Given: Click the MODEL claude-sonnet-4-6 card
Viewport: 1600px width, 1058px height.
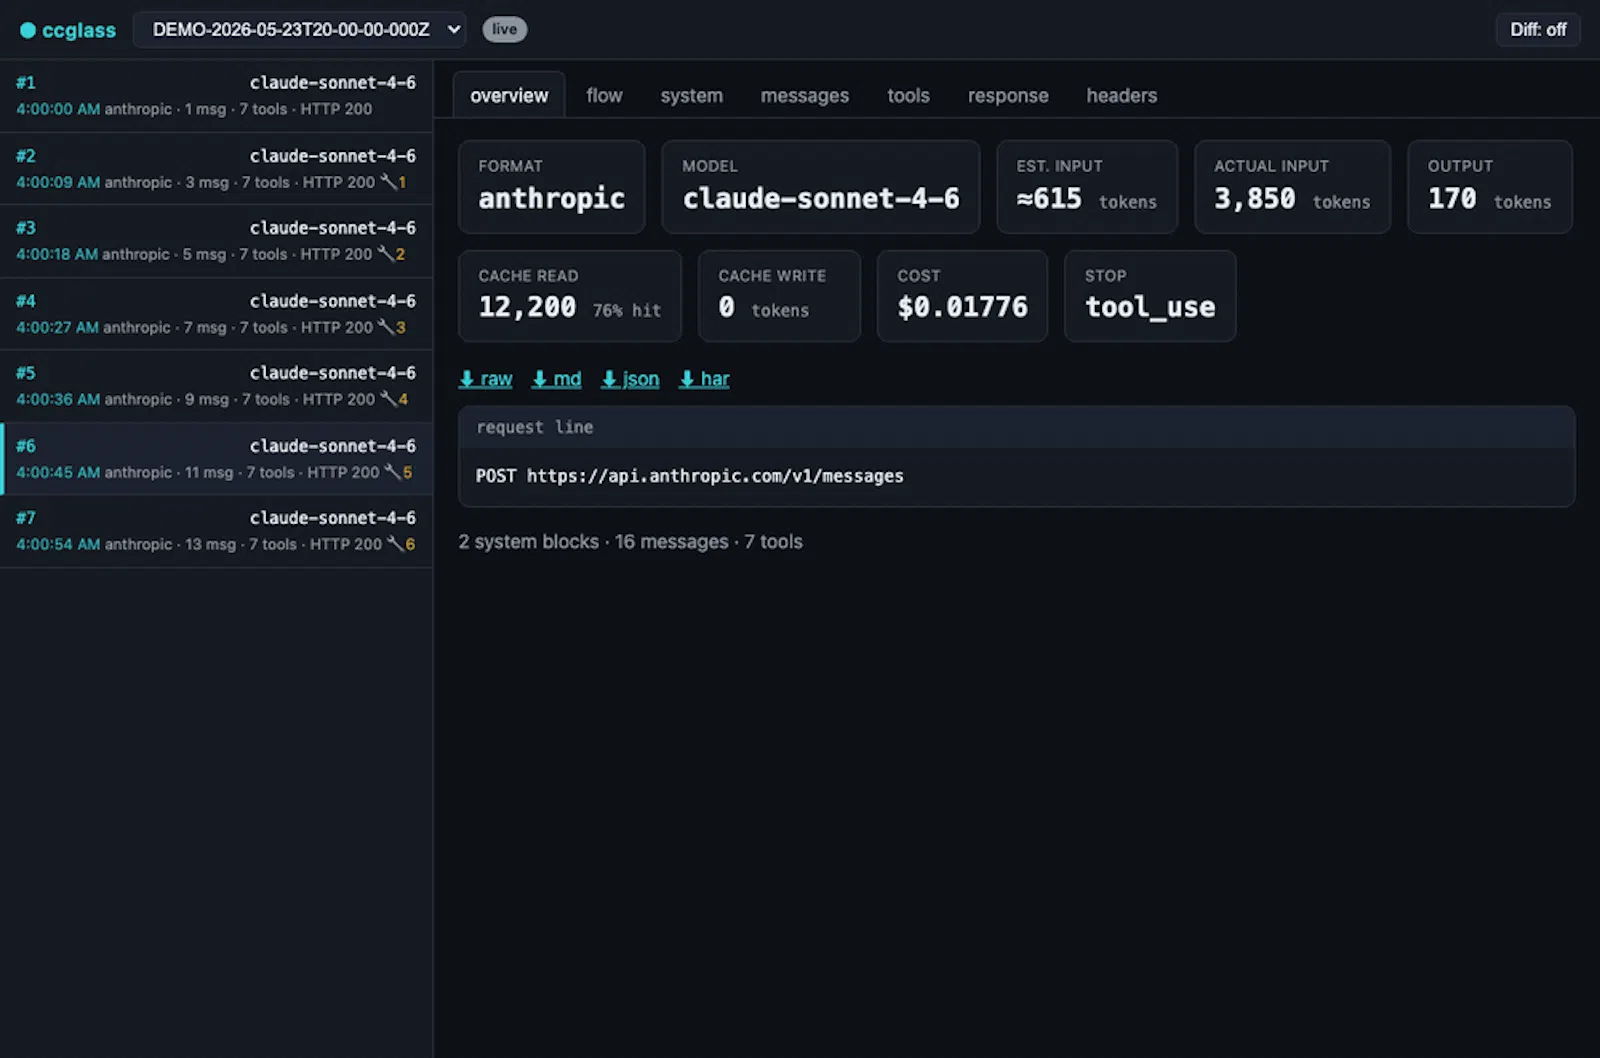Looking at the screenshot, I should [x=820, y=187].
